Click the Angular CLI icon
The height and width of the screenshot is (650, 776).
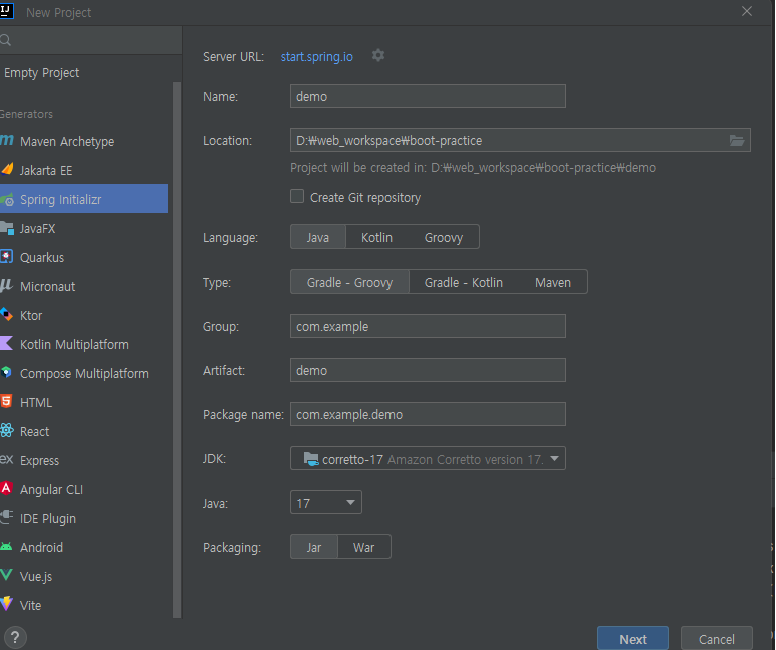pyautogui.click(x=7, y=489)
